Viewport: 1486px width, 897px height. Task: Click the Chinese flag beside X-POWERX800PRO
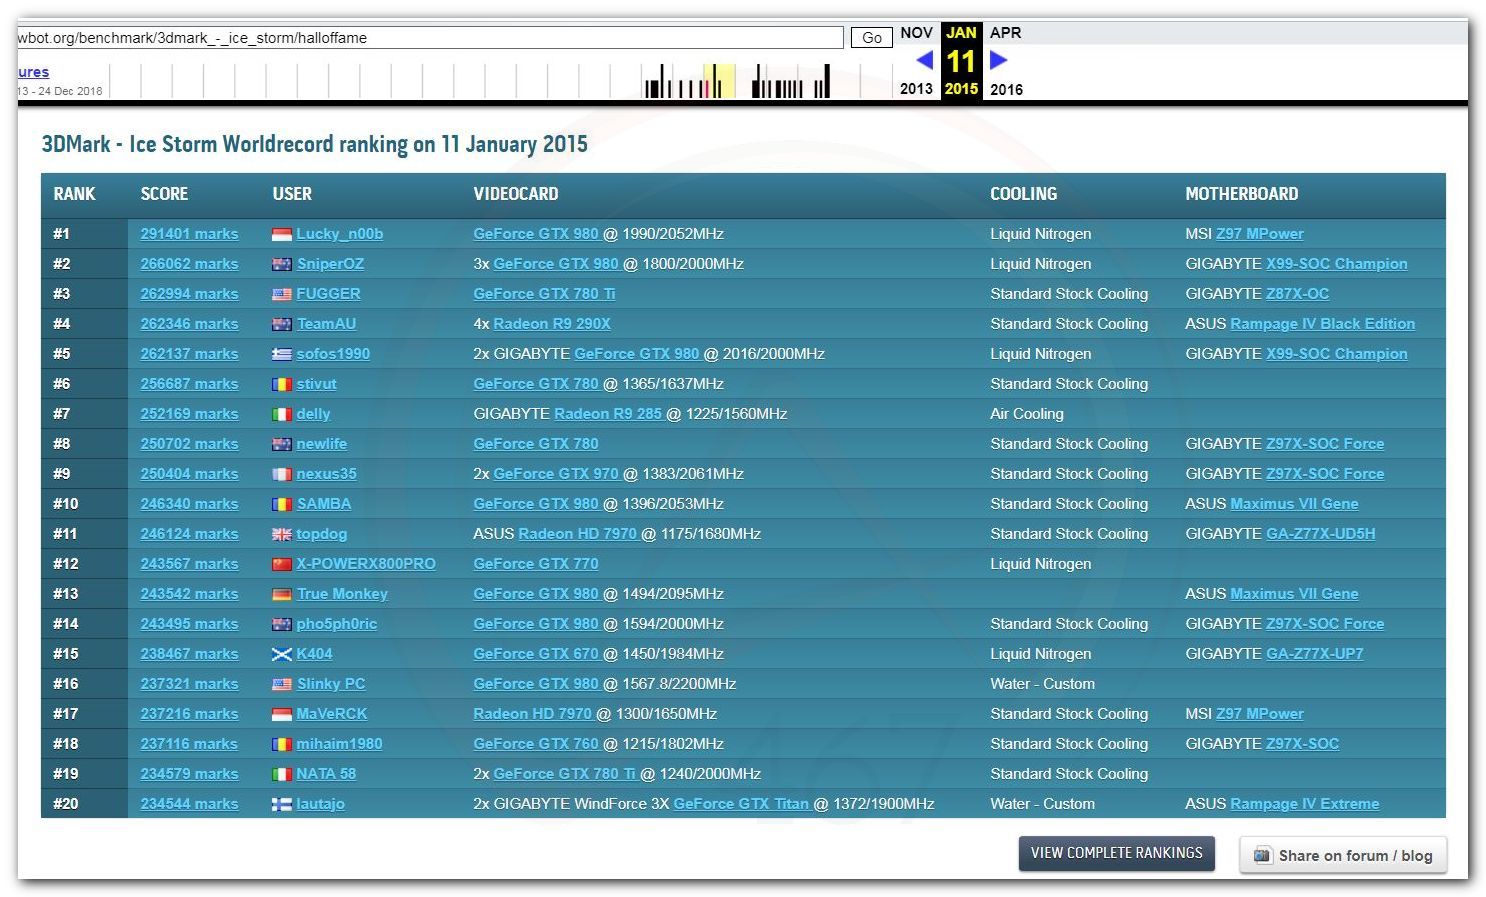[x=281, y=564]
